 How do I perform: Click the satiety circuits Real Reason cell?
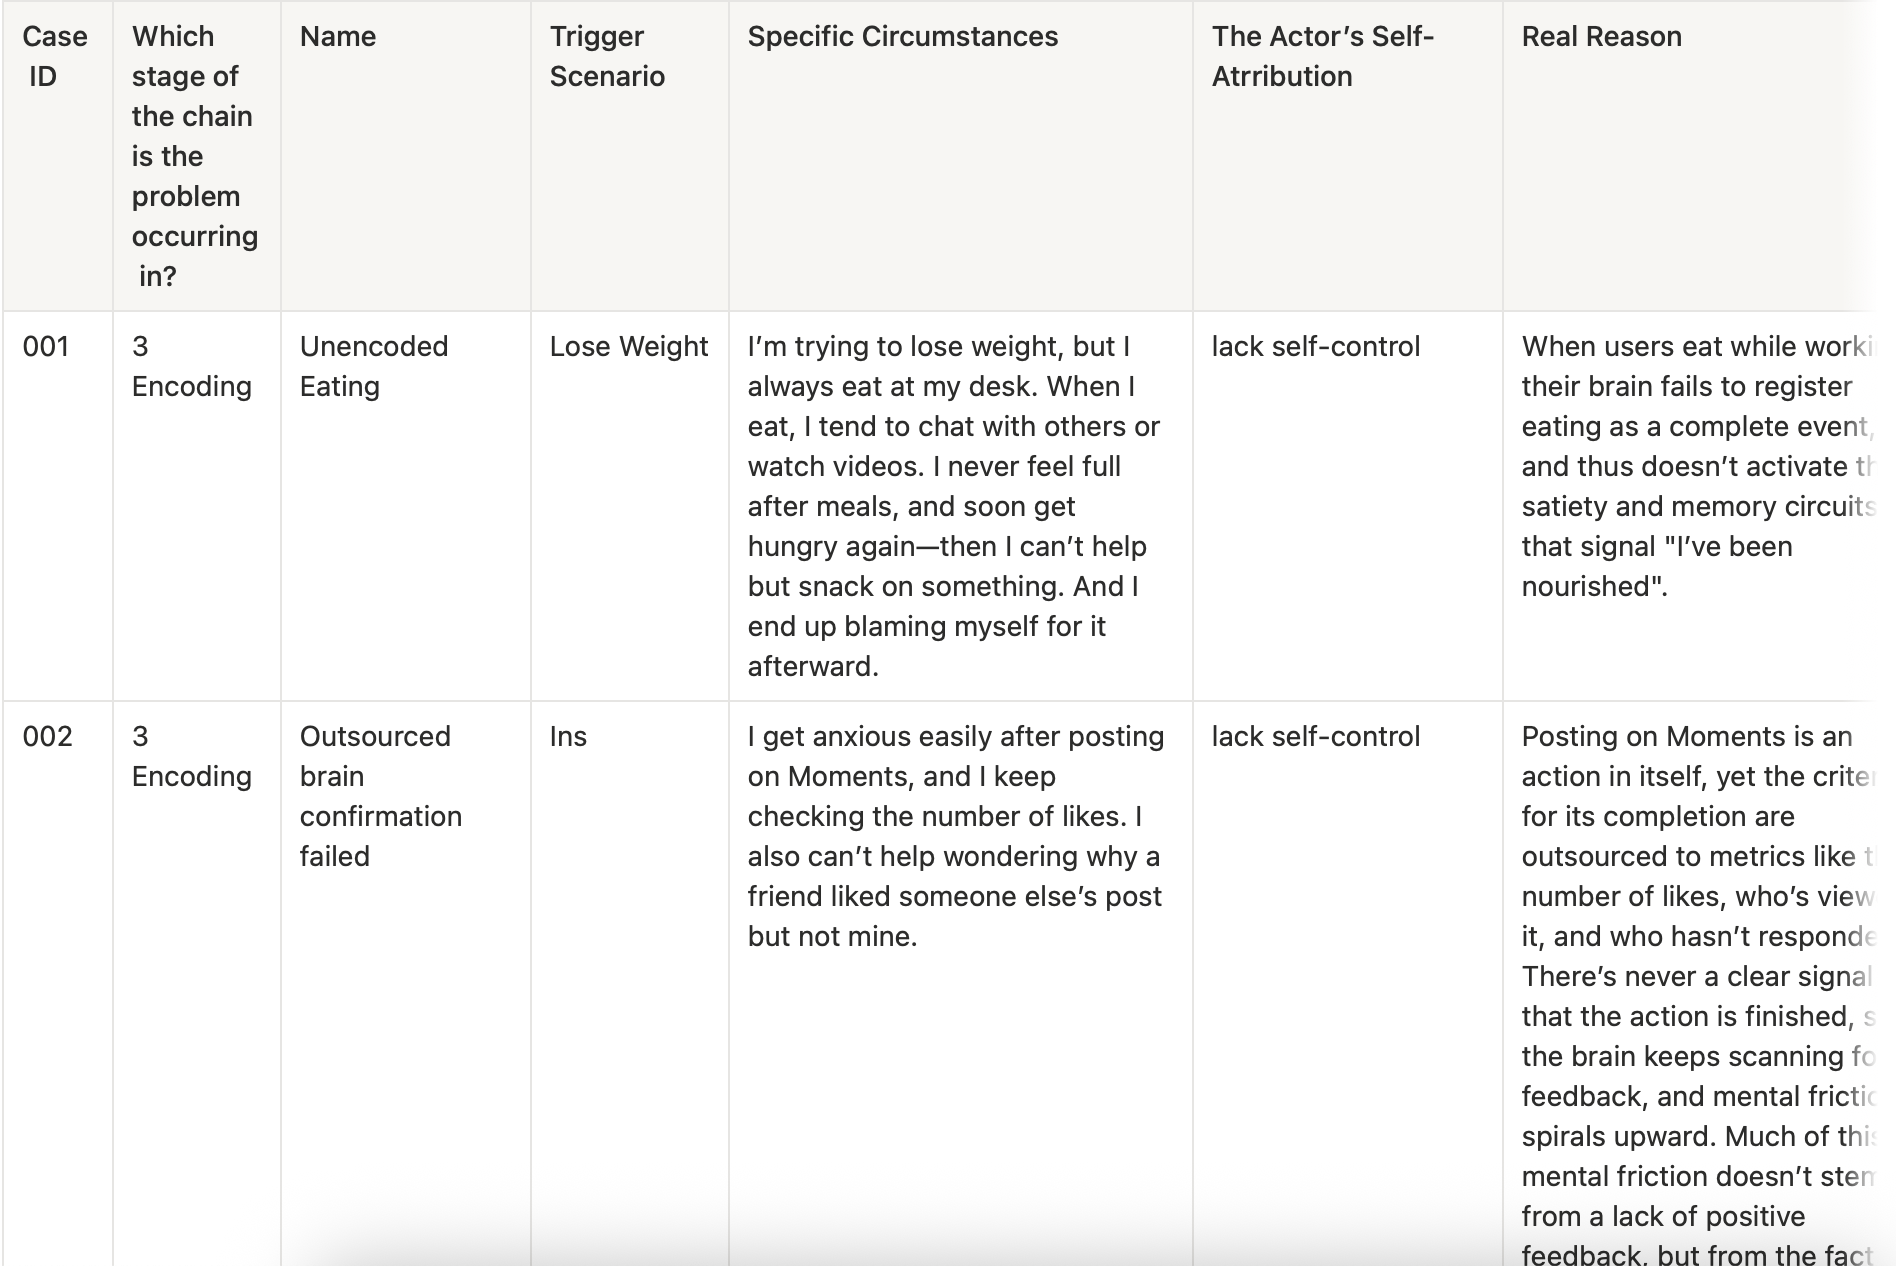coord(1695,466)
